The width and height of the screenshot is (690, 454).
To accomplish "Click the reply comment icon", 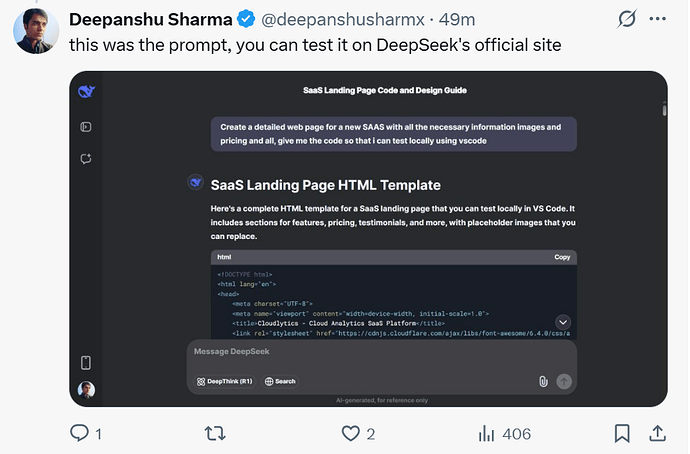I will pos(79,433).
